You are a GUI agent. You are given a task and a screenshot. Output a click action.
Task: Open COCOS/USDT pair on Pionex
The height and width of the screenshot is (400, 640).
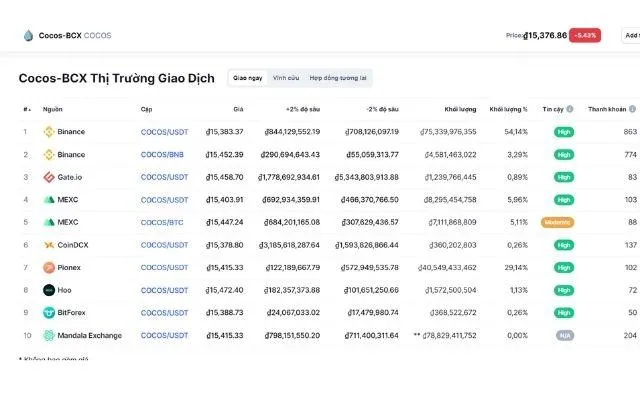pyautogui.click(x=164, y=268)
